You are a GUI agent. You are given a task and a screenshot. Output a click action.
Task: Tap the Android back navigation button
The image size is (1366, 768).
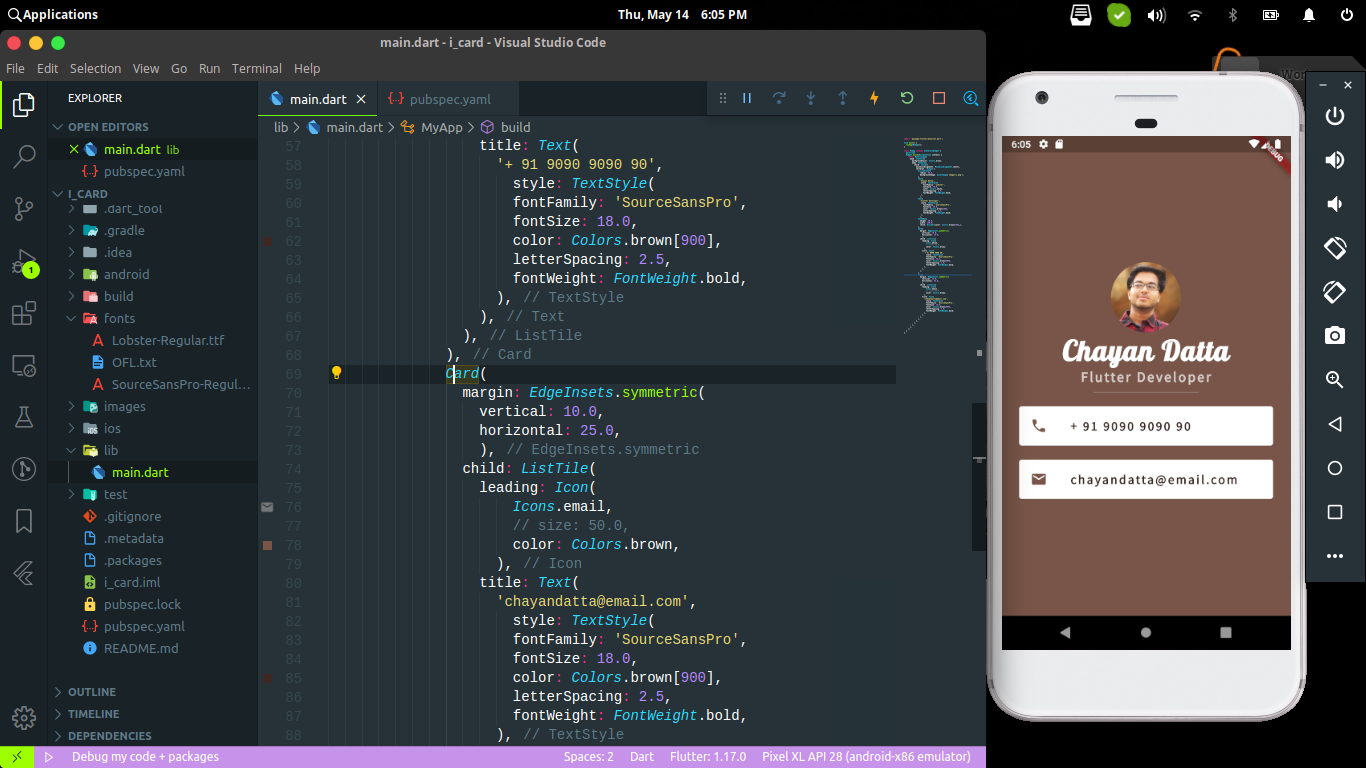tap(1065, 632)
